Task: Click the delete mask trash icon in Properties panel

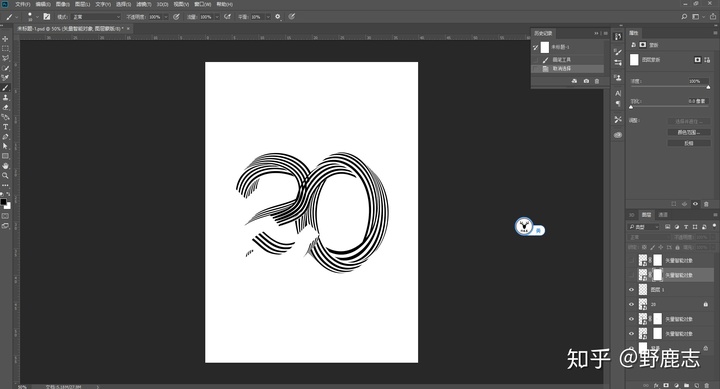Action: pyautogui.click(x=706, y=204)
